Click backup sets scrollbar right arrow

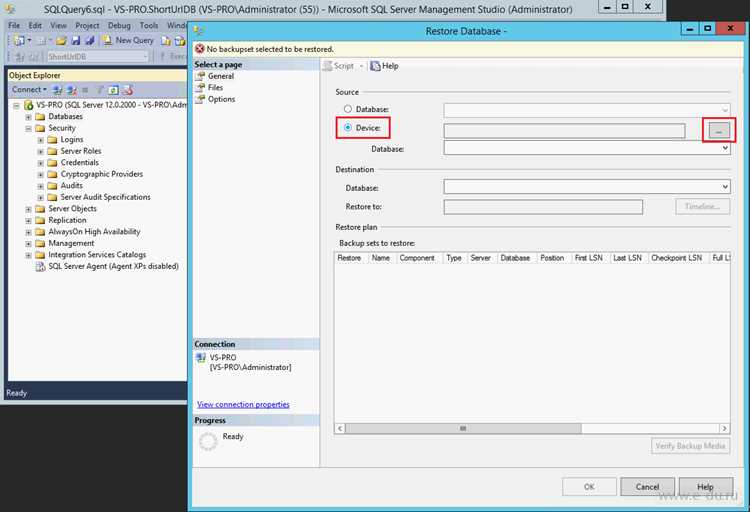click(x=724, y=428)
